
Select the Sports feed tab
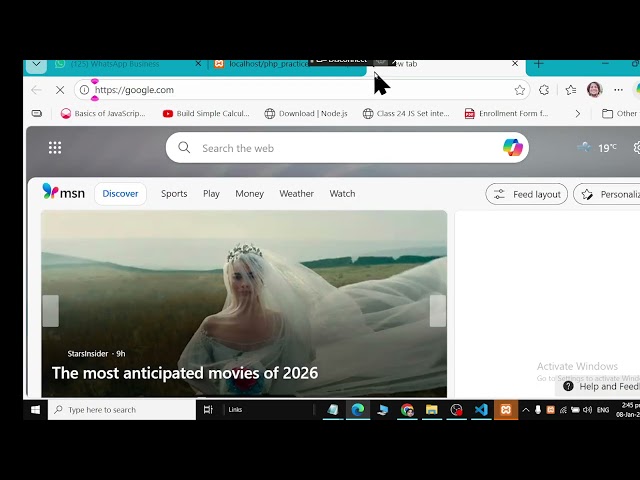tap(174, 194)
